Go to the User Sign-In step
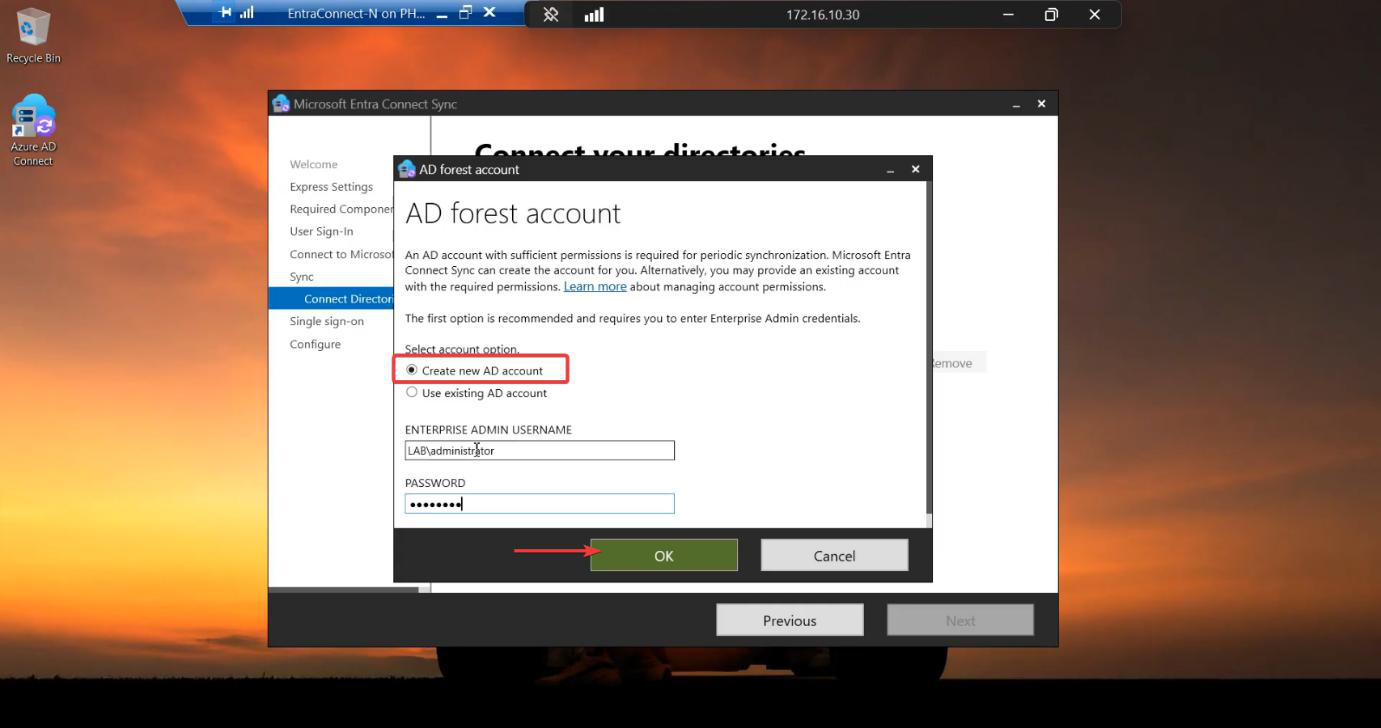The image size is (1381, 728). 321,231
